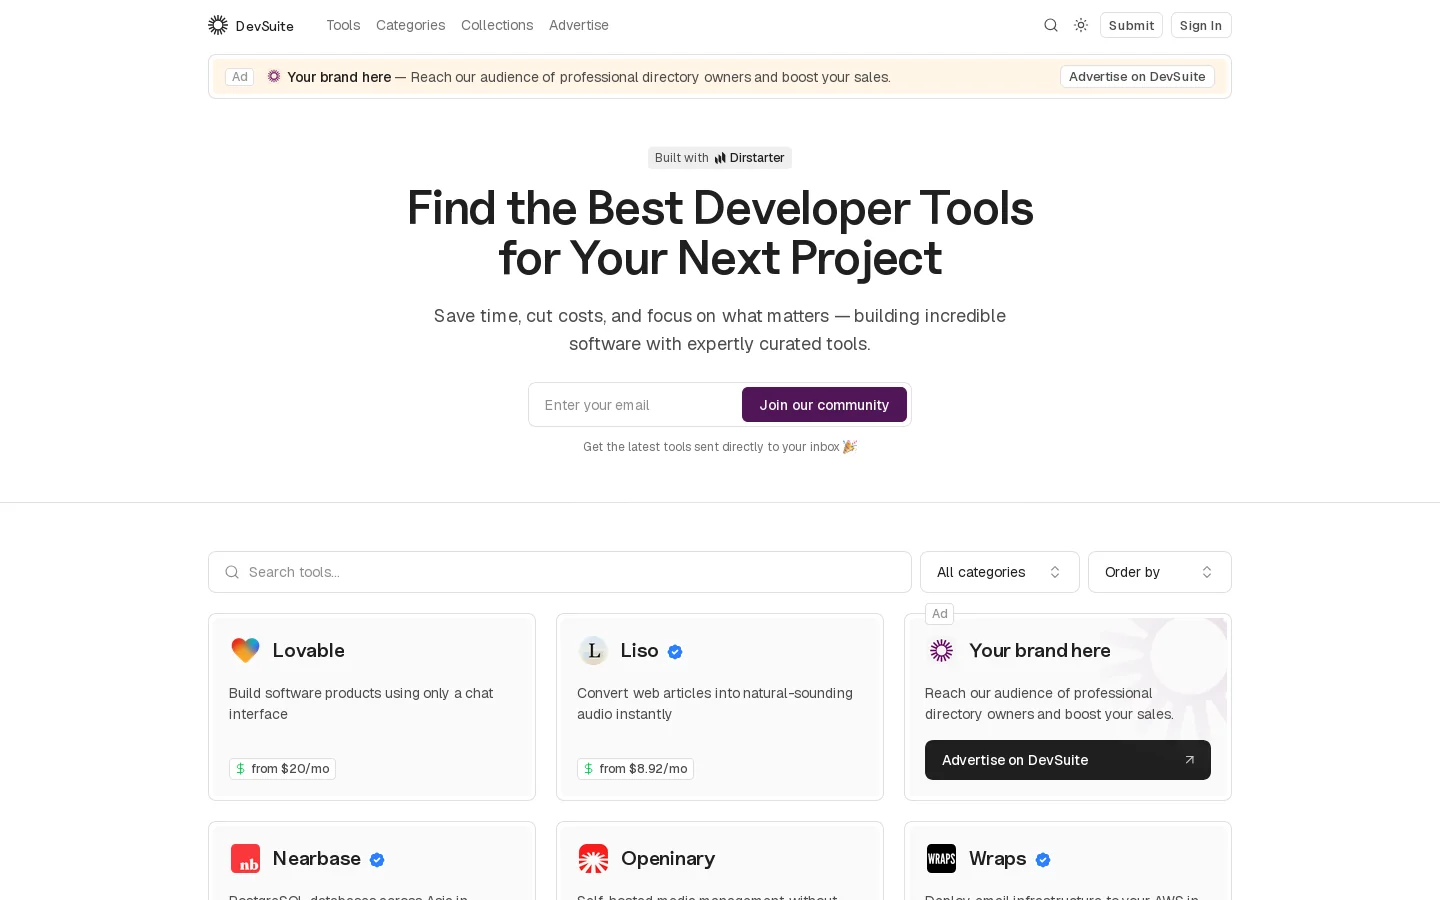This screenshot has height=900, width=1440.
Task: Click Advertise on DevSuite in top banner
Action: point(1137,77)
